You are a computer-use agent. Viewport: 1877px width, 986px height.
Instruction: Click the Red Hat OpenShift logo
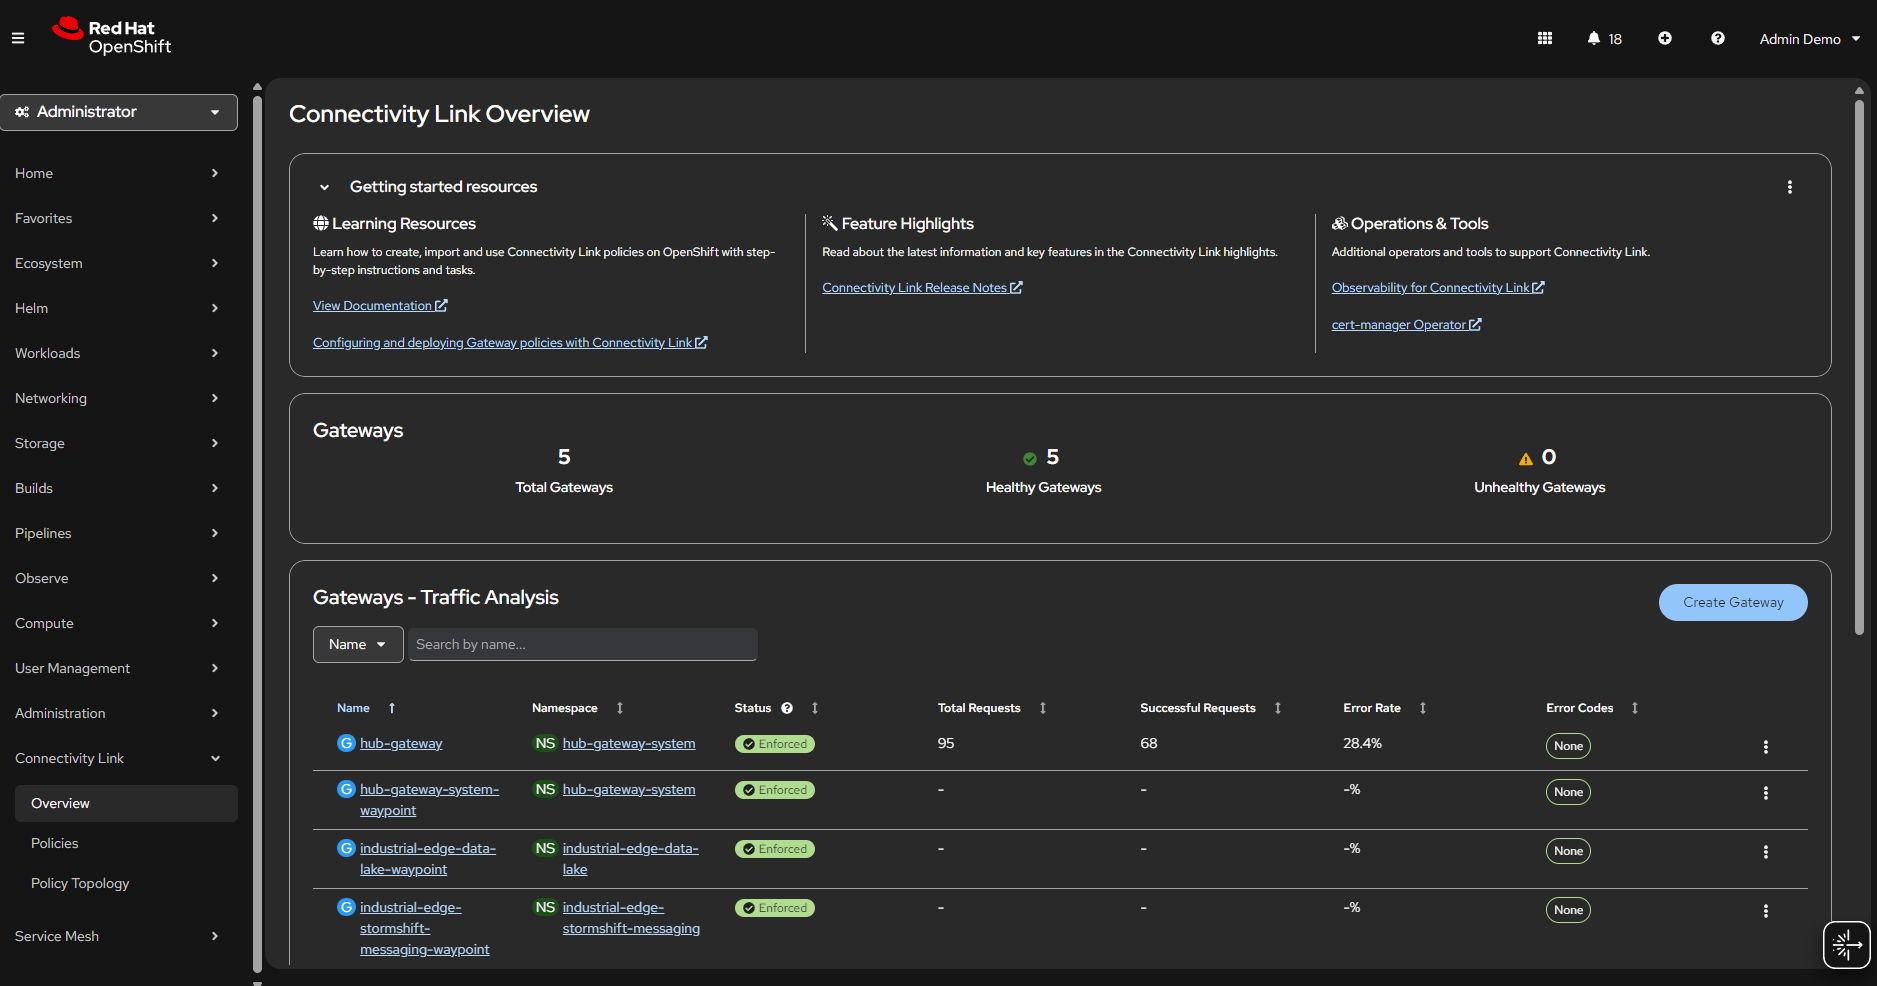click(112, 36)
